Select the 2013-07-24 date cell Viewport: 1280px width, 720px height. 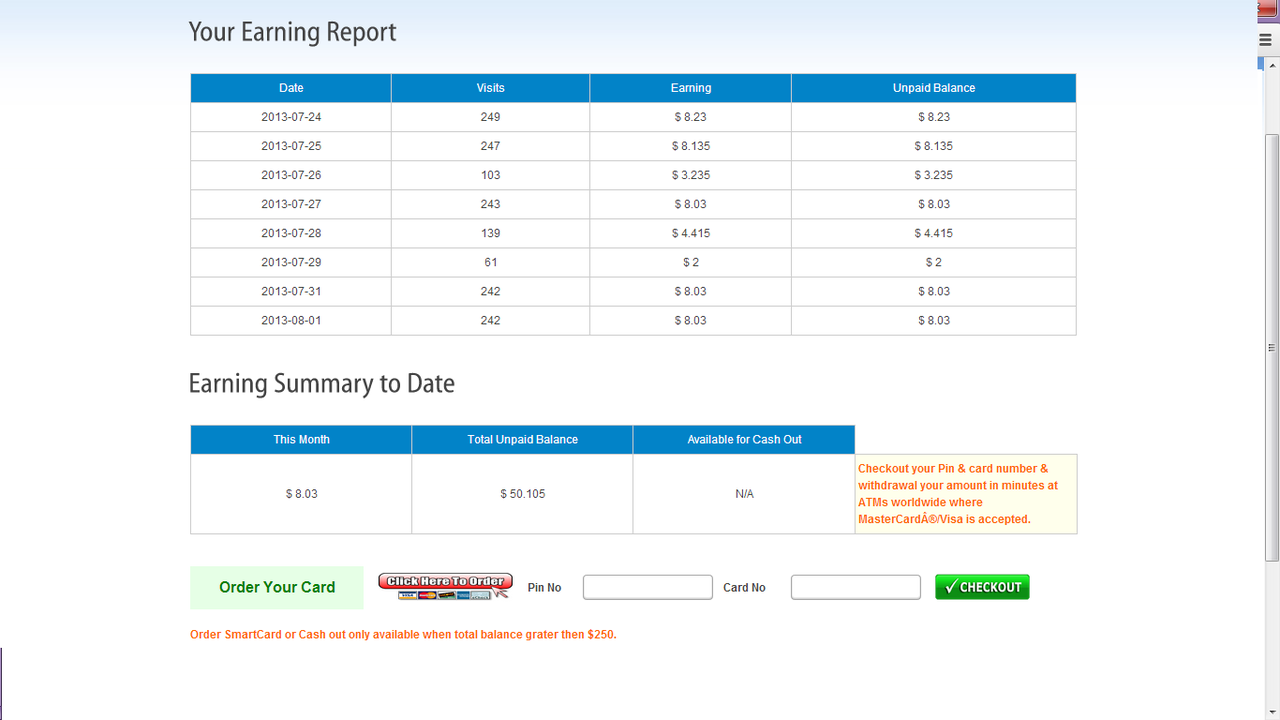pos(291,117)
